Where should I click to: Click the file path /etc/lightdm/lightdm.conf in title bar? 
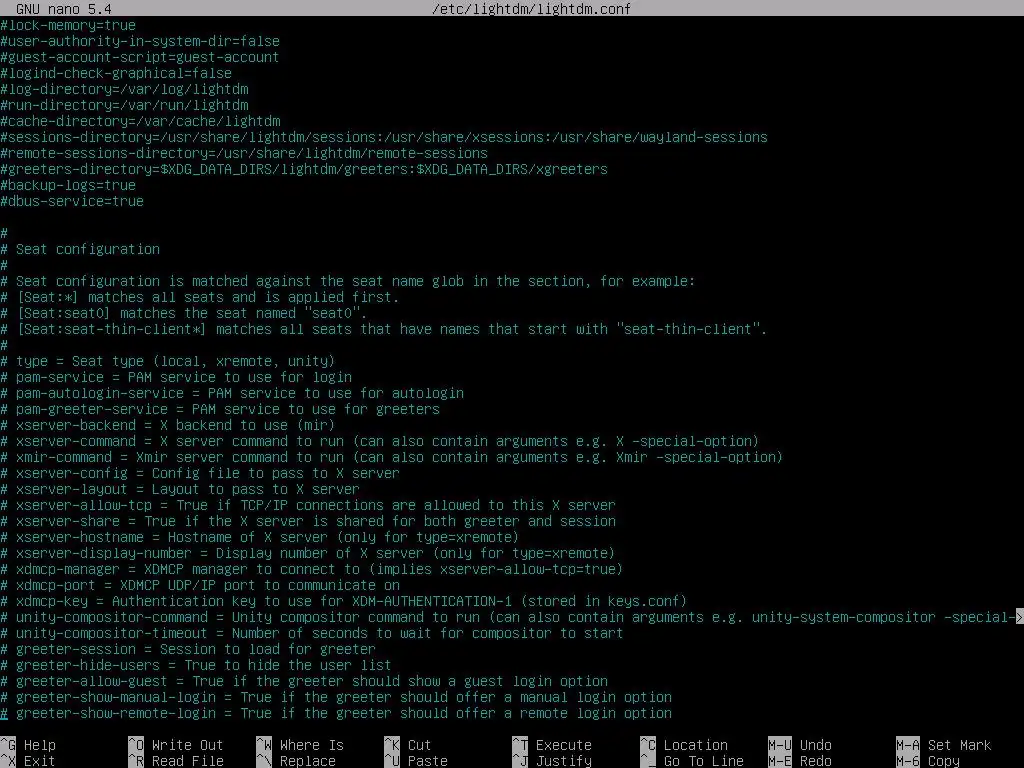click(532, 9)
